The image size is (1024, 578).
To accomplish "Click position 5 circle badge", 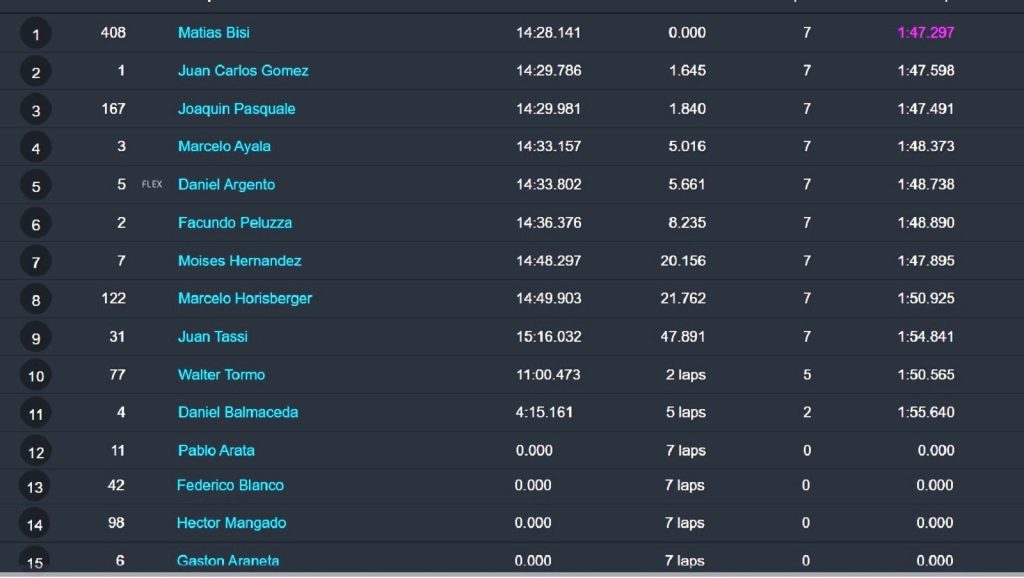I will tap(36, 186).
